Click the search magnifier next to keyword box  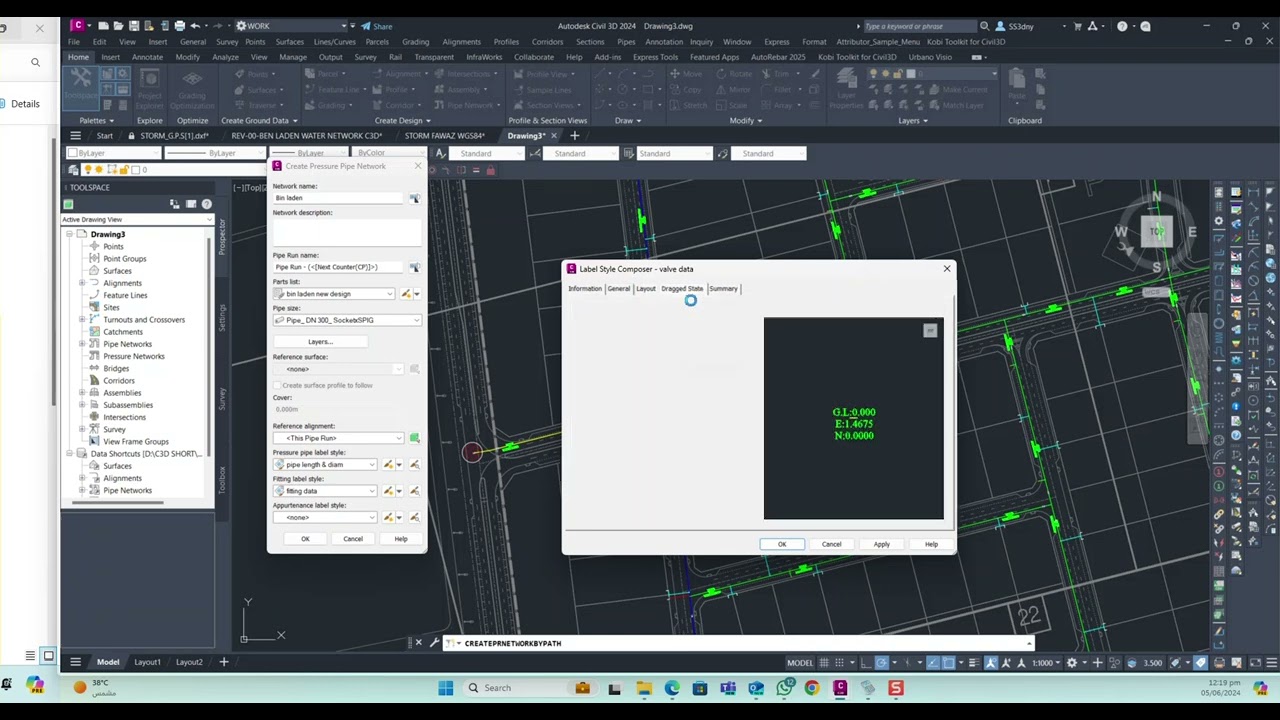985,26
